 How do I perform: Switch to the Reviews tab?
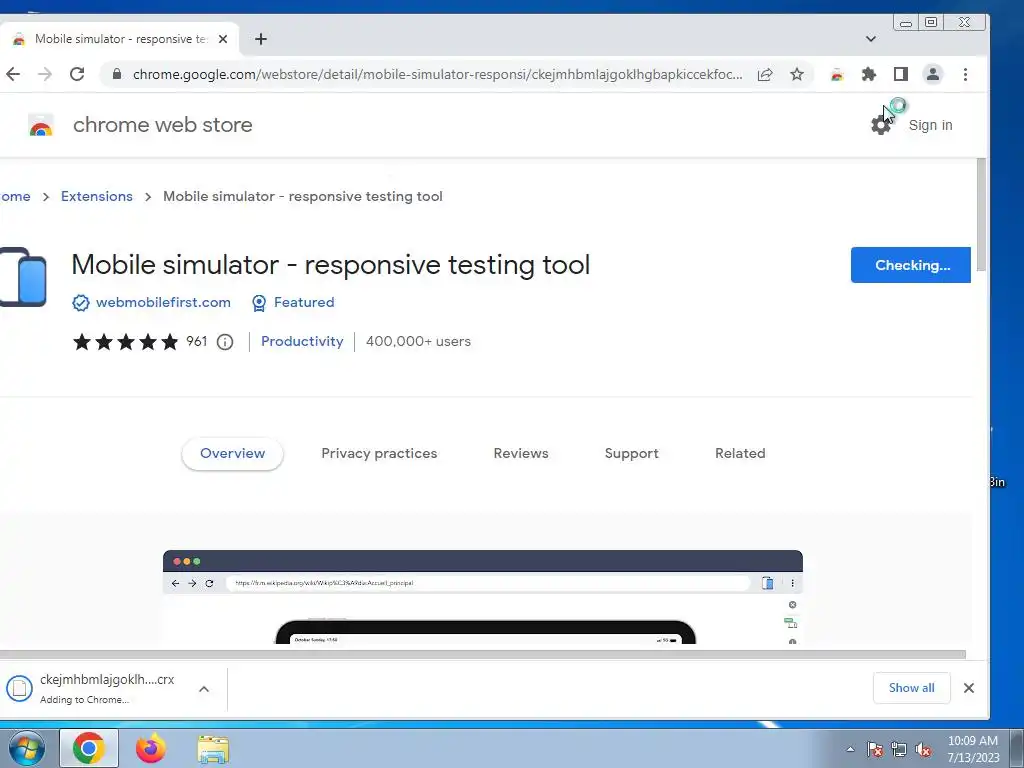click(x=520, y=453)
